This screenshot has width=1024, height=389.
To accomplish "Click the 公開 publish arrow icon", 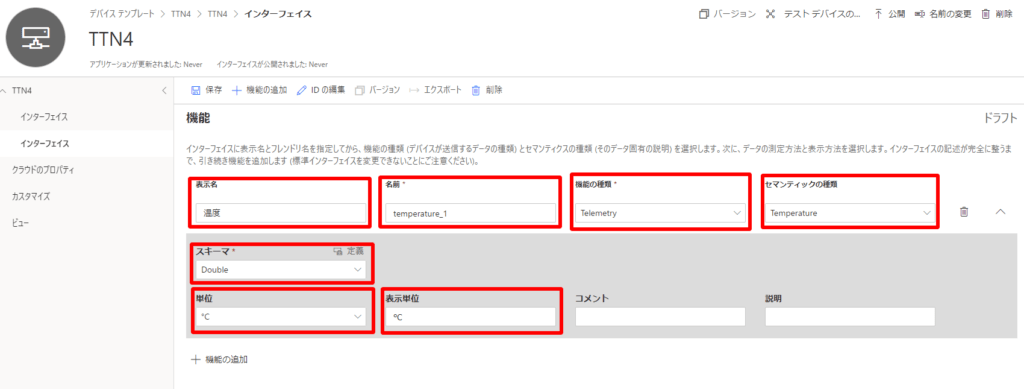I will click(878, 14).
